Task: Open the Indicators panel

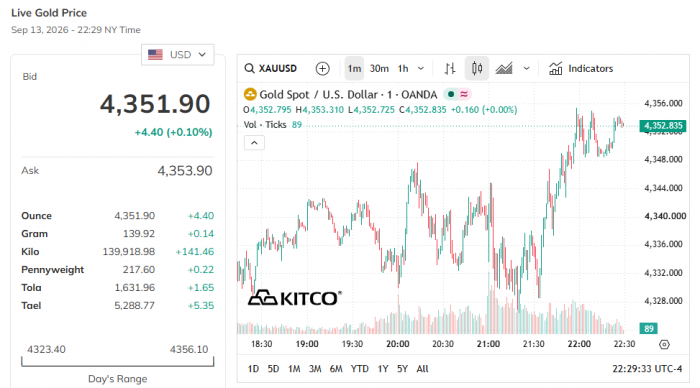Action: click(x=581, y=69)
